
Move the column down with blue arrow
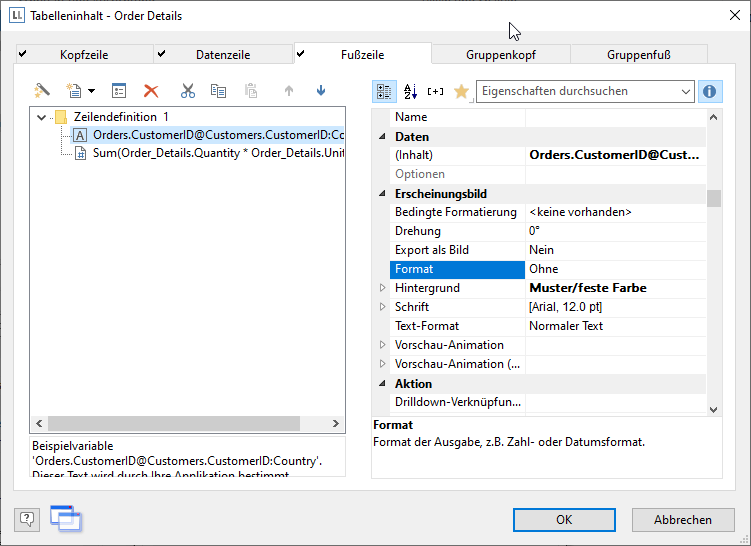(x=321, y=91)
